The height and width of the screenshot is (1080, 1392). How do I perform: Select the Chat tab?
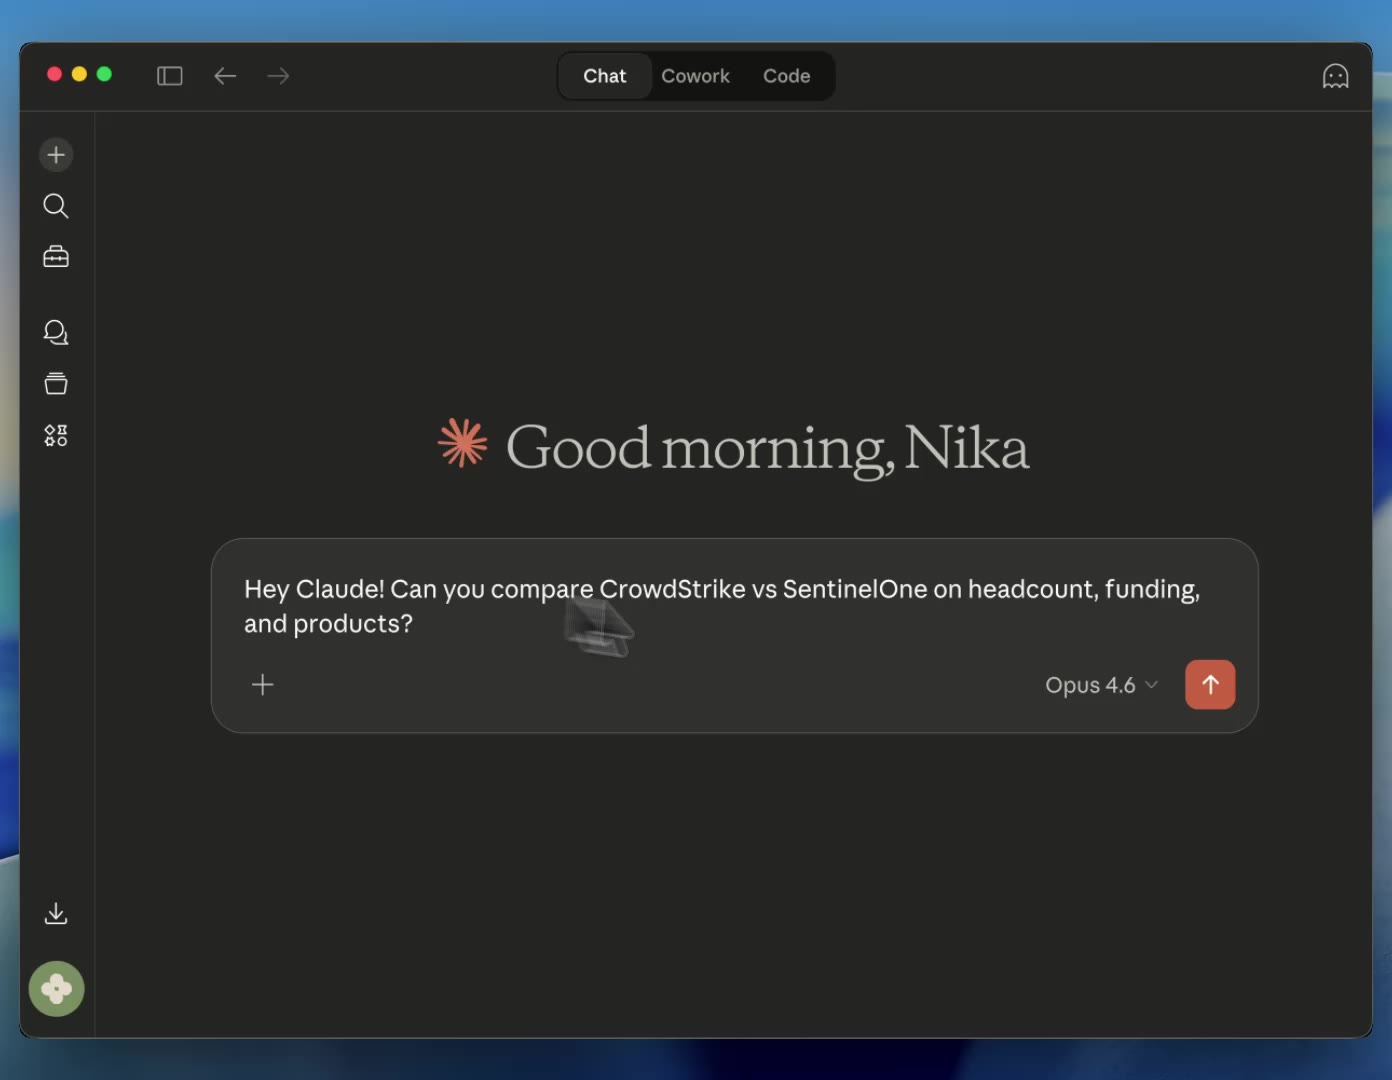[604, 76]
